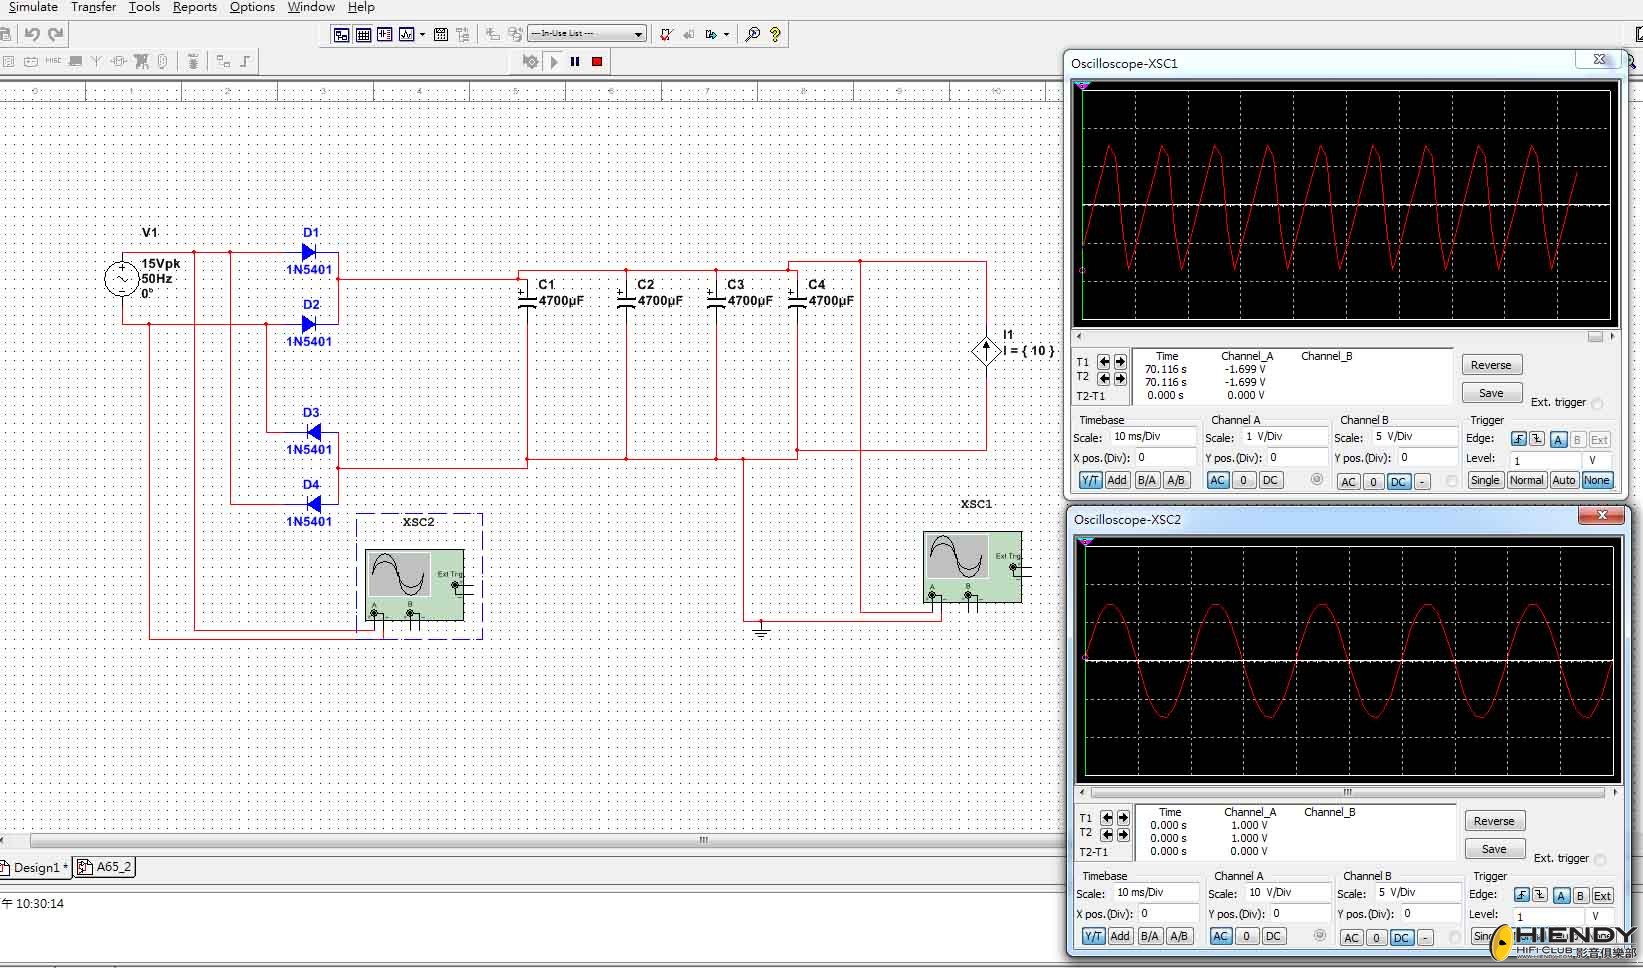Viewport: 1643px width, 968px height.
Task: Open Multisim help via the question mark icon
Action: point(776,33)
